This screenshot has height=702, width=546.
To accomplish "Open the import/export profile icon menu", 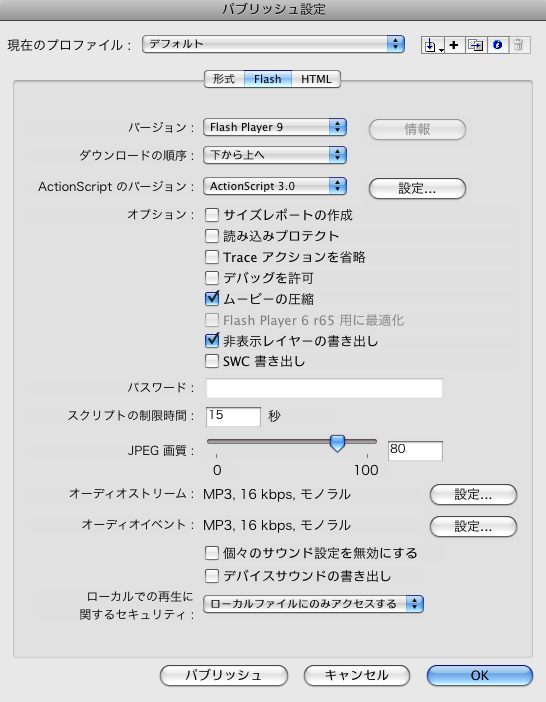I will point(432,45).
